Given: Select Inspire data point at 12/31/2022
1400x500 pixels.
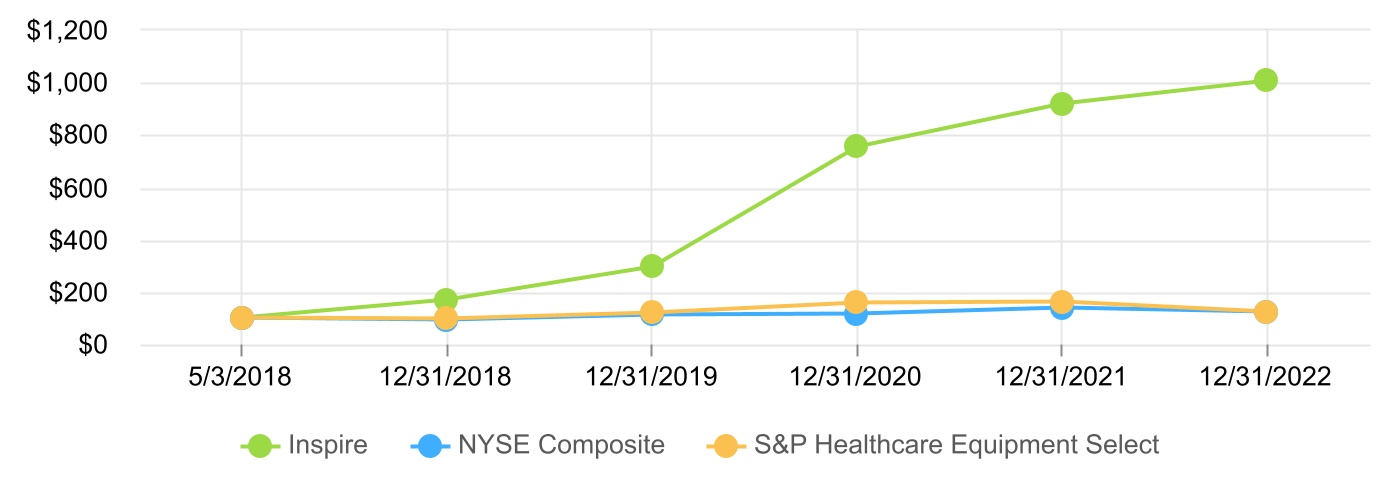Looking at the screenshot, I should pos(1266,80).
